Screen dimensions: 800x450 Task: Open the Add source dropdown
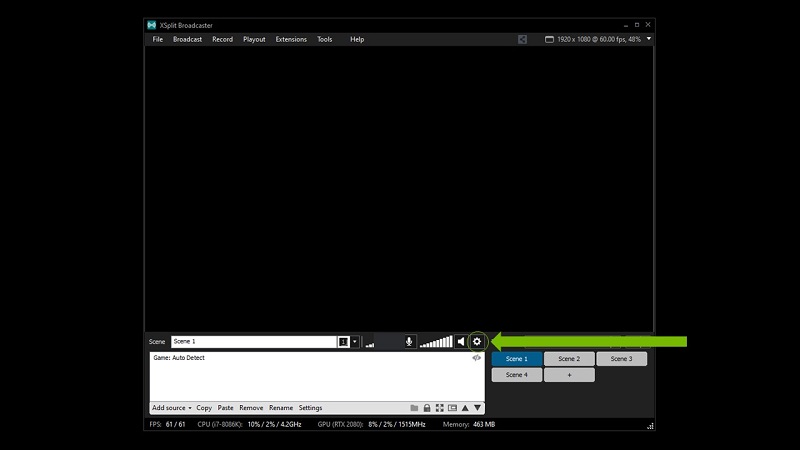point(172,408)
